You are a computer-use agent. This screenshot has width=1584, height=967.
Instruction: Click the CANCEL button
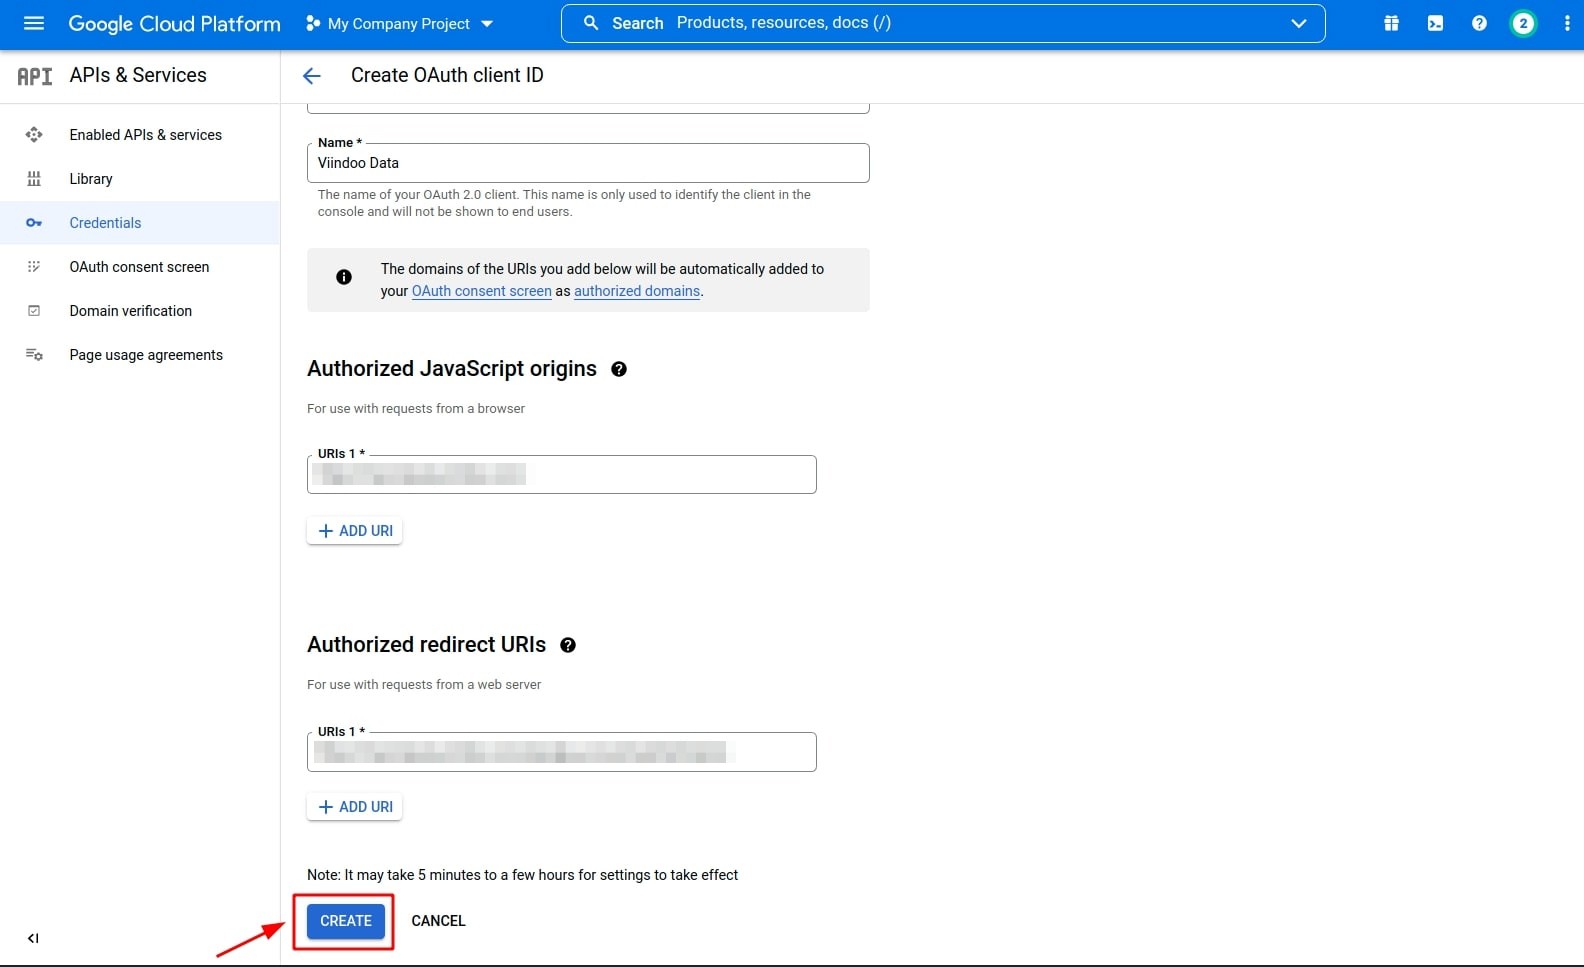(x=438, y=921)
